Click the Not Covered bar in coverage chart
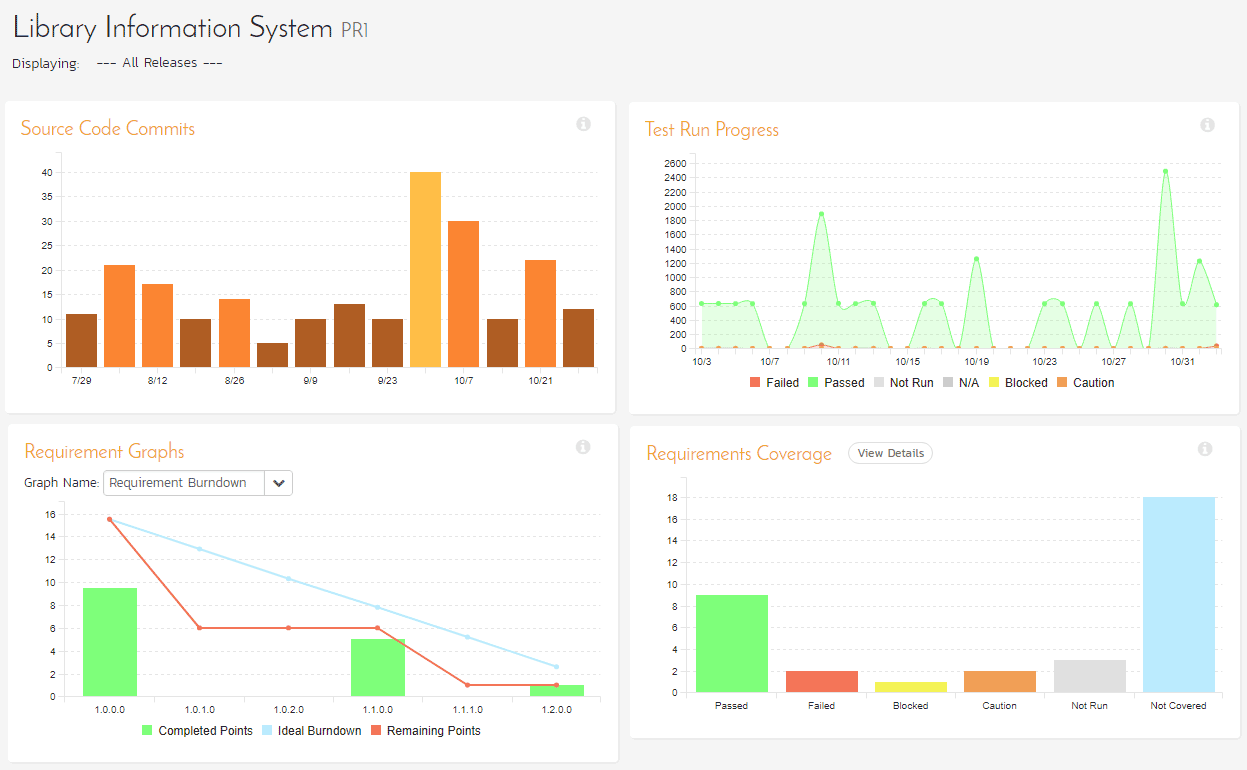The width and height of the screenshot is (1247, 770). tap(1178, 594)
